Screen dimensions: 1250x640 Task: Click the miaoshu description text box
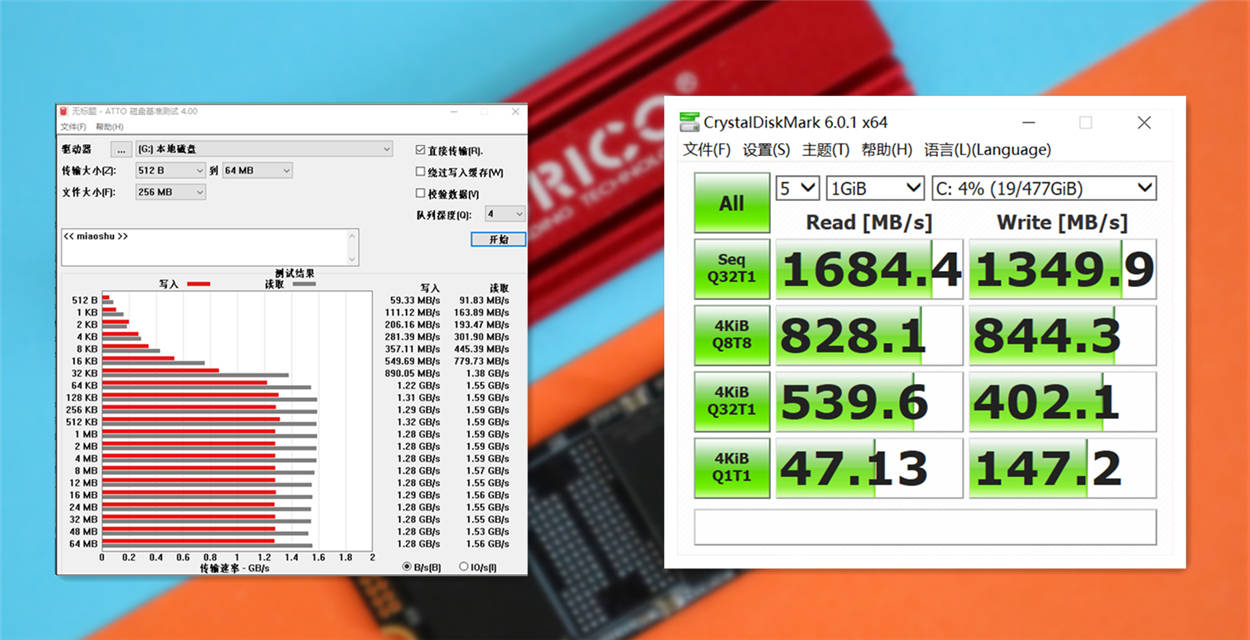pyautogui.click(x=208, y=247)
